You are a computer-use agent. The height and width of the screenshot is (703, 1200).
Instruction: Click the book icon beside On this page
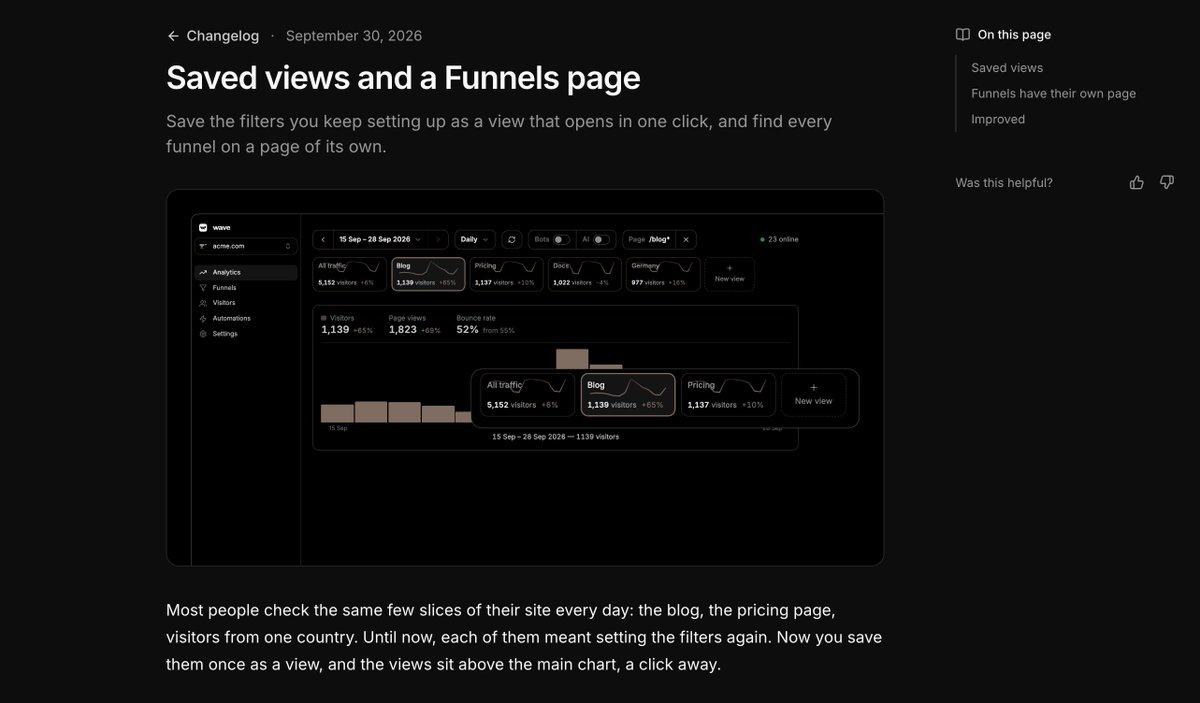click(962, 34)
